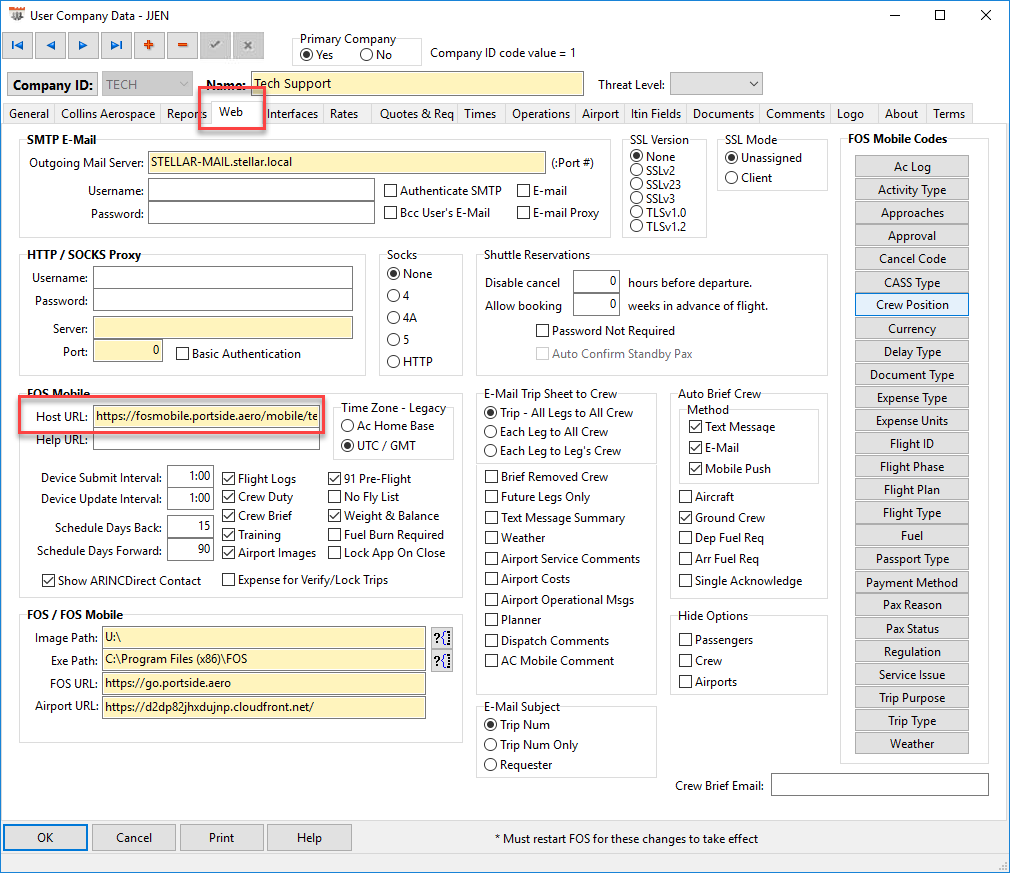Click the Airport URL field
1010x873 pixels.
pyautogui.click(x=264, y=707)
